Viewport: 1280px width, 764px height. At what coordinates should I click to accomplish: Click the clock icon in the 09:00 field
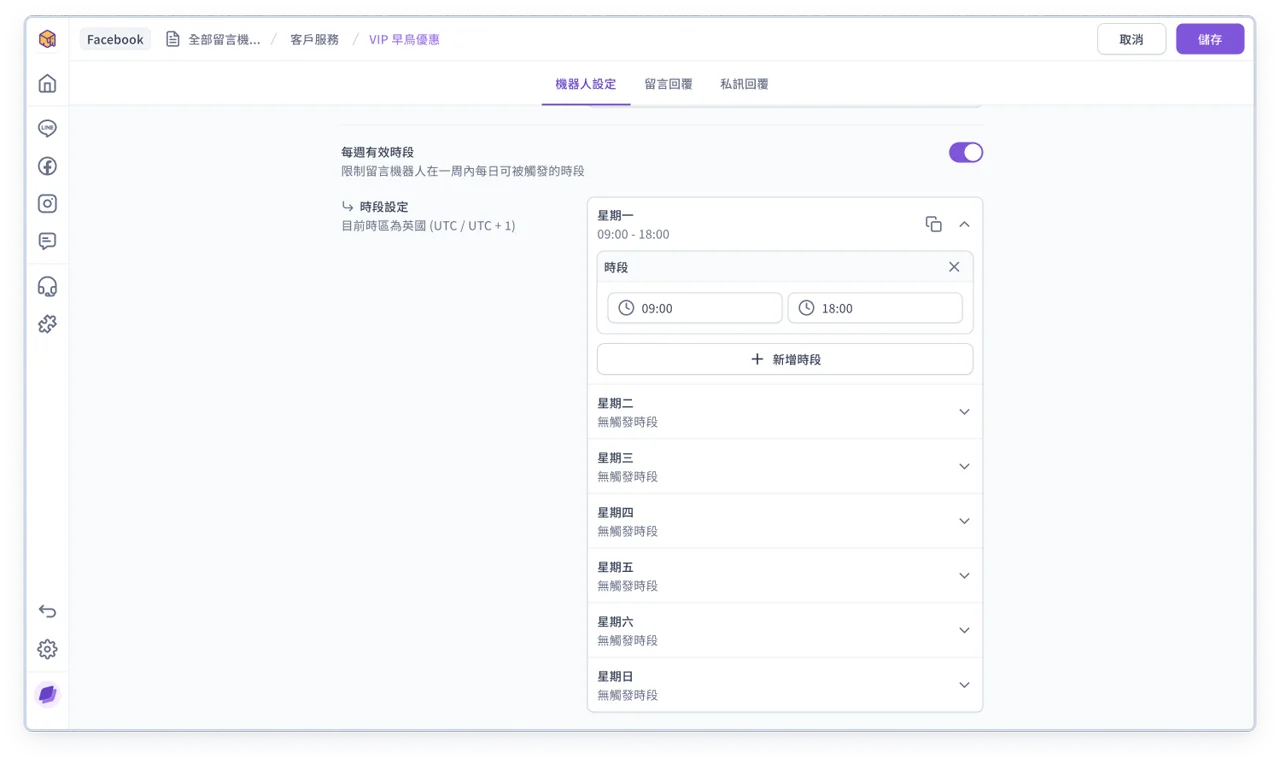pyautogui.click(x=626, y=308)
